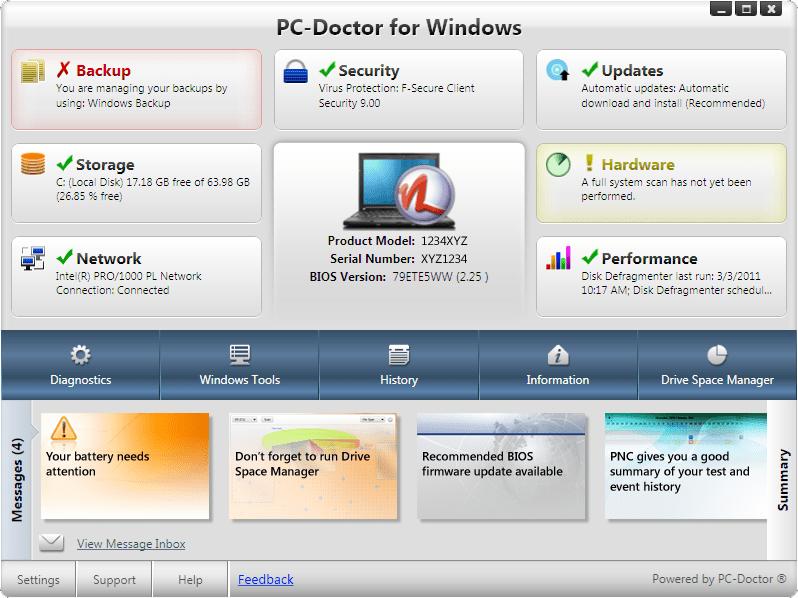Launch Drive Space Manager tab

tap(717, 366)
